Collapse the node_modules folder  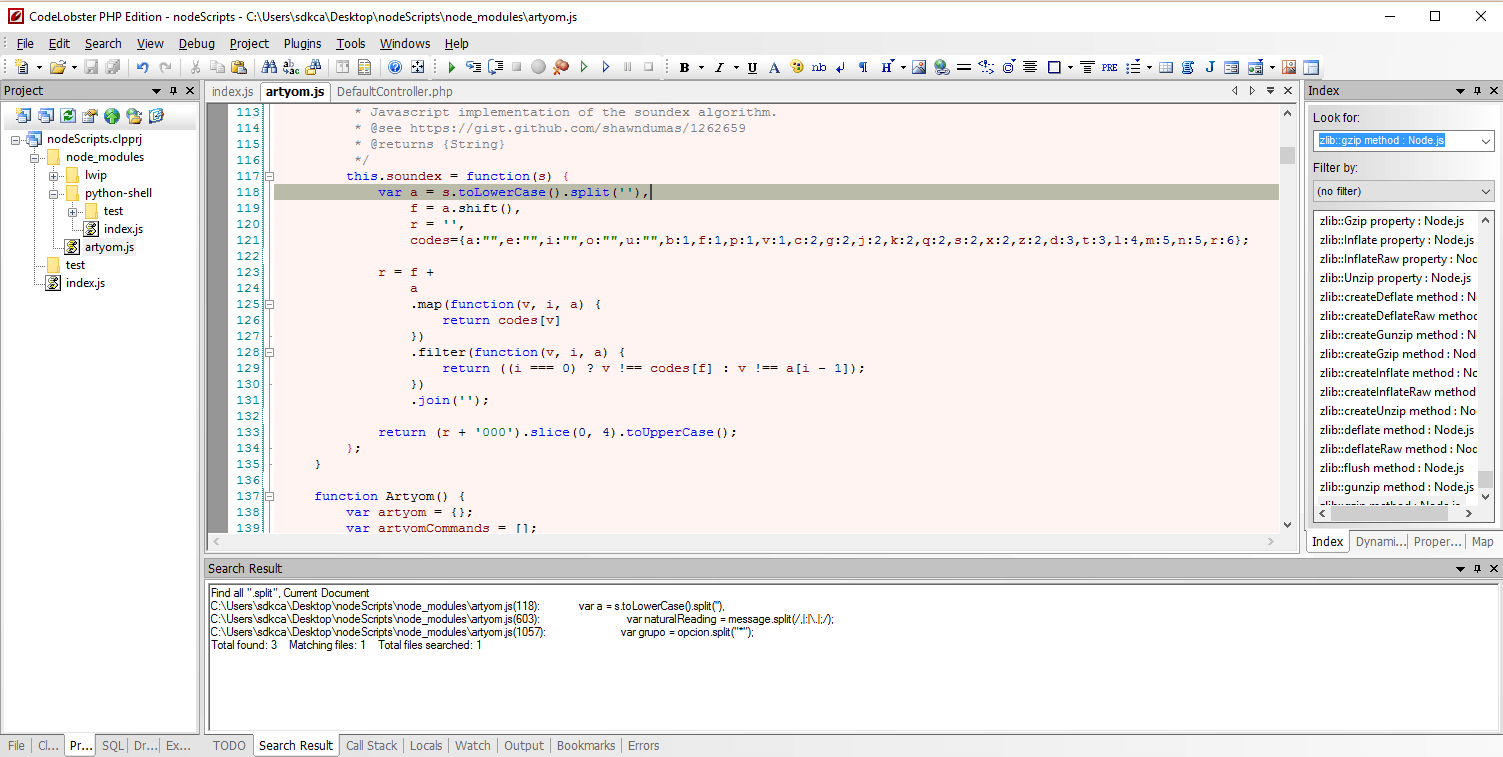pos(34,156)
